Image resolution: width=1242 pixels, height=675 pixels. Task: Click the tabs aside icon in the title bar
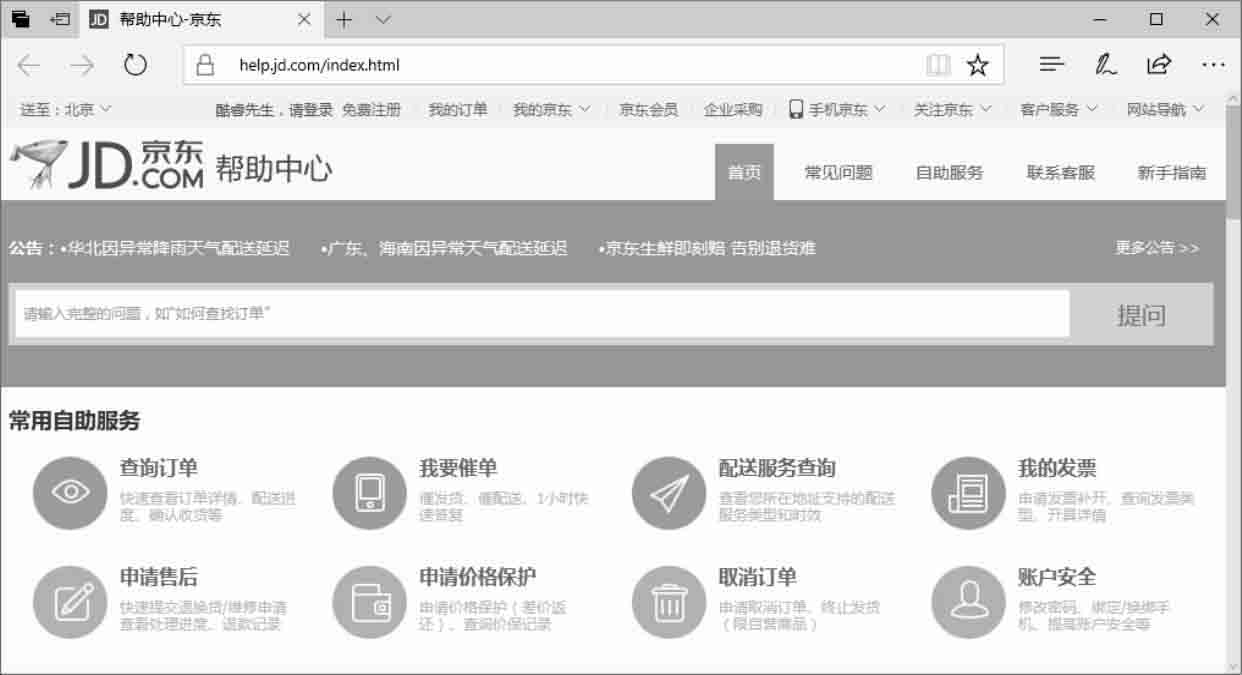tap(21, 19)
